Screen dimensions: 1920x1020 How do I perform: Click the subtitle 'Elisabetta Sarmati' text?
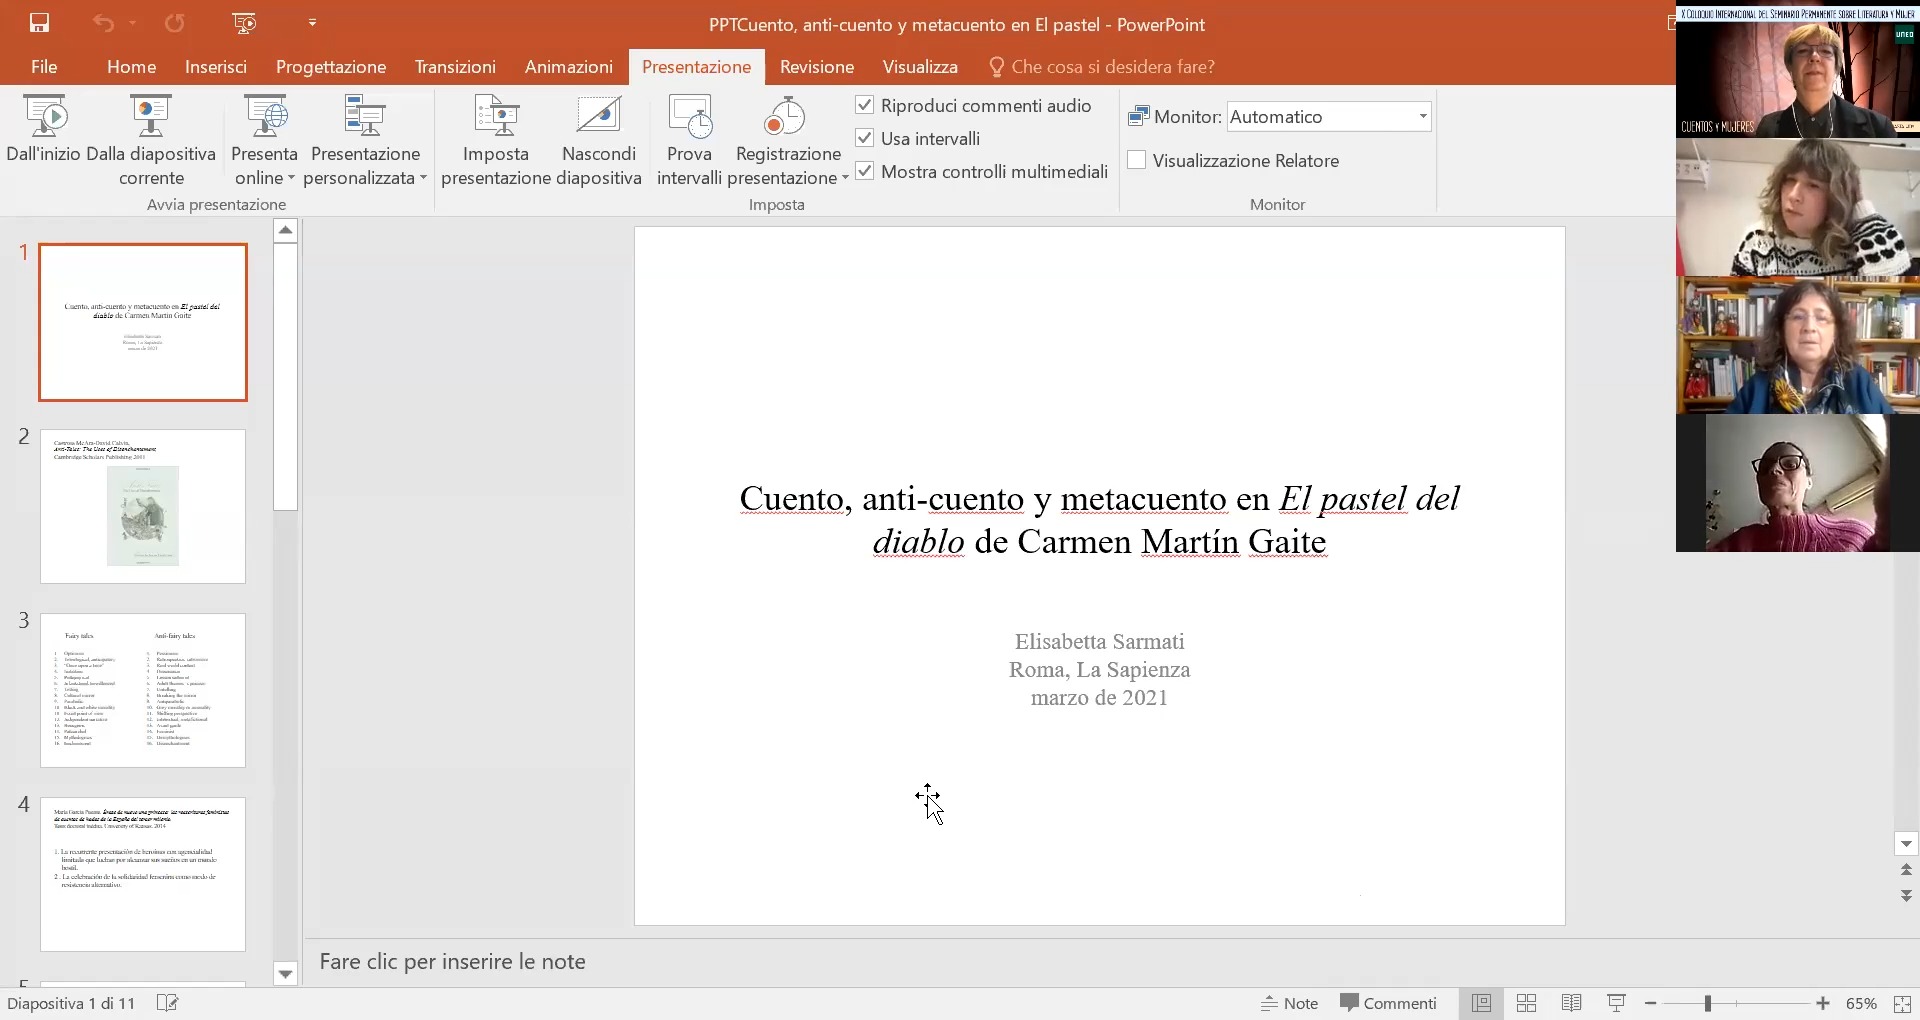1100,642
